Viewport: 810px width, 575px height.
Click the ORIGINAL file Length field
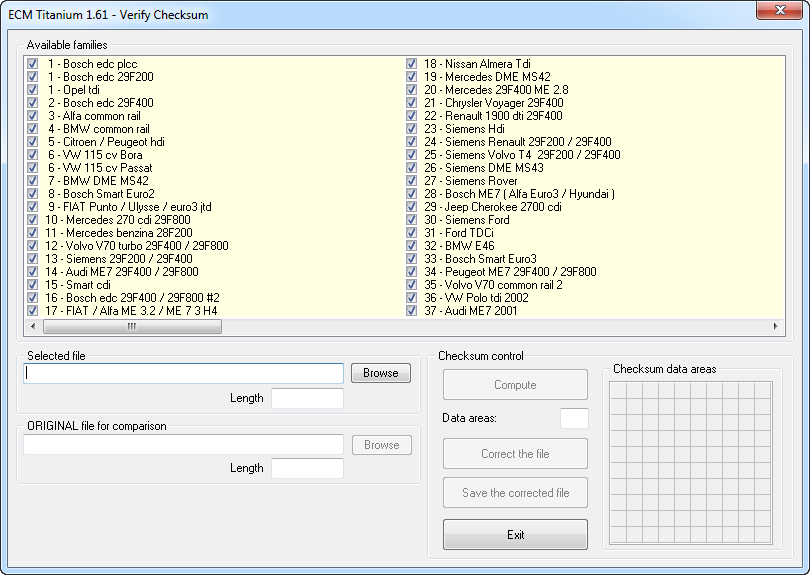point(307,468)
